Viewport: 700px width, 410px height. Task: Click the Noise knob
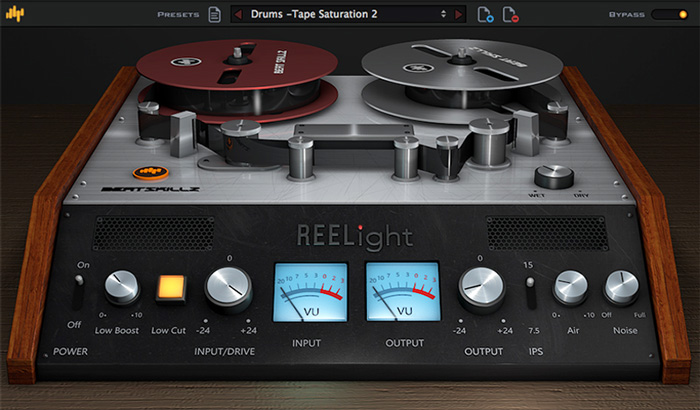(621, 288)
